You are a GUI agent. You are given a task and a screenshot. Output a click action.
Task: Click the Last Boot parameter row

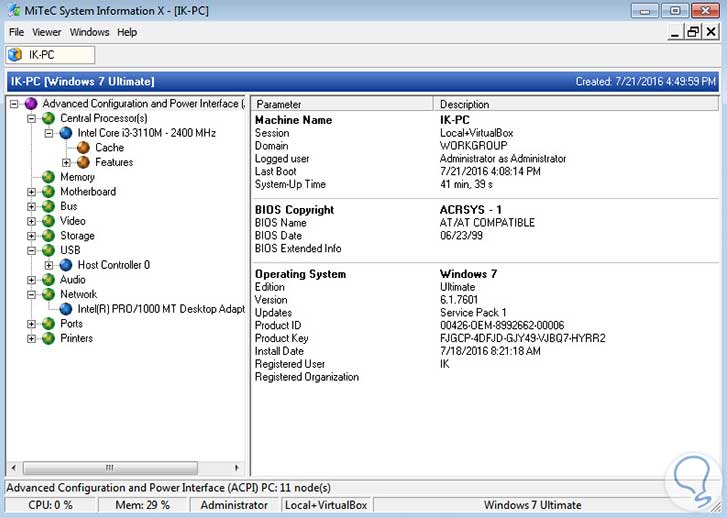click(485, 172)
